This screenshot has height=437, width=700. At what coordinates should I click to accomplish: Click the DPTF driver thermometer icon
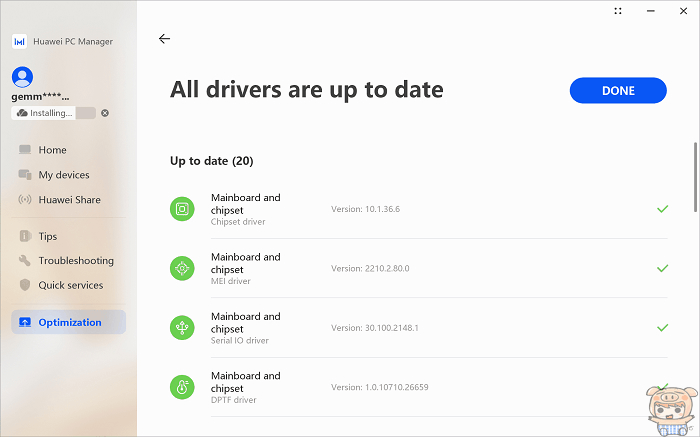tap(183, 387)
